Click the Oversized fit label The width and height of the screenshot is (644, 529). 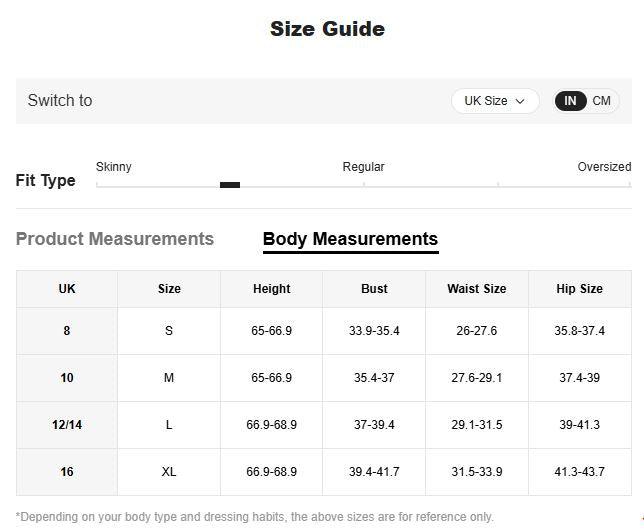point(604,167)
